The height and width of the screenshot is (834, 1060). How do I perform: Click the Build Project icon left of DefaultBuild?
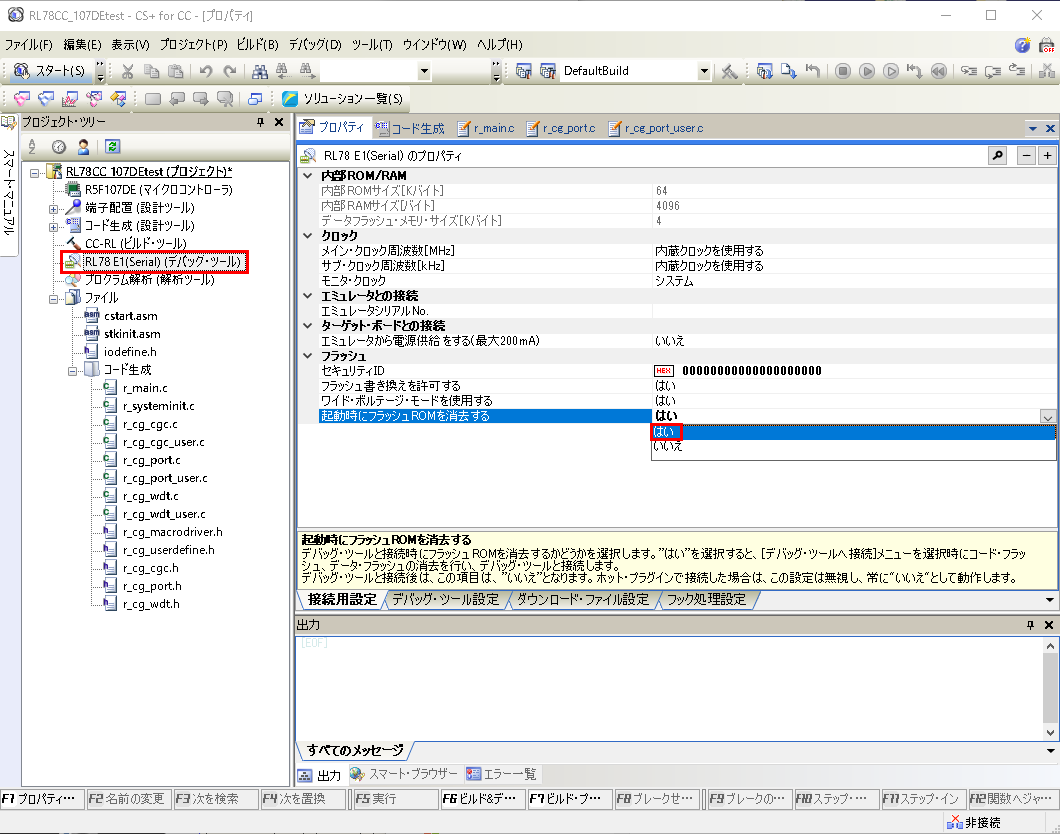click(523, 71)
